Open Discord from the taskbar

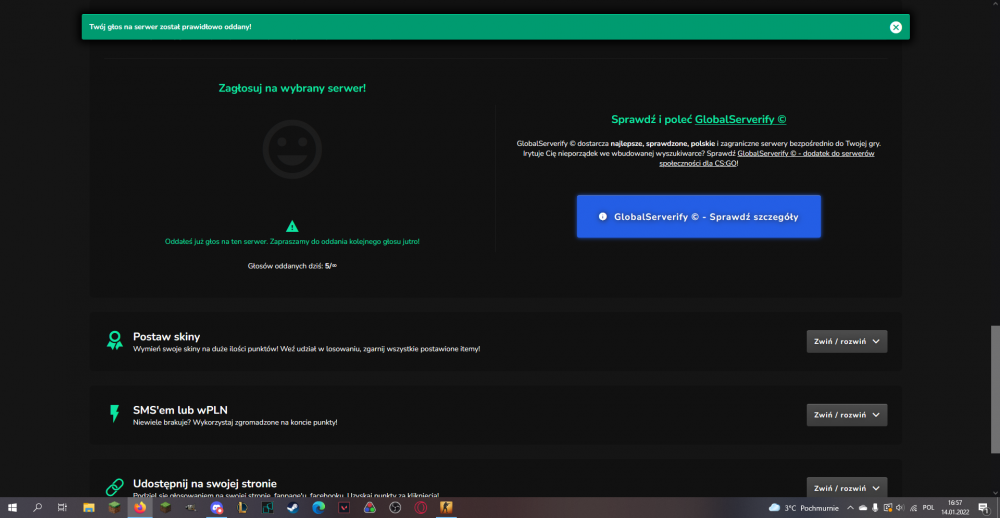click(217, 508)
